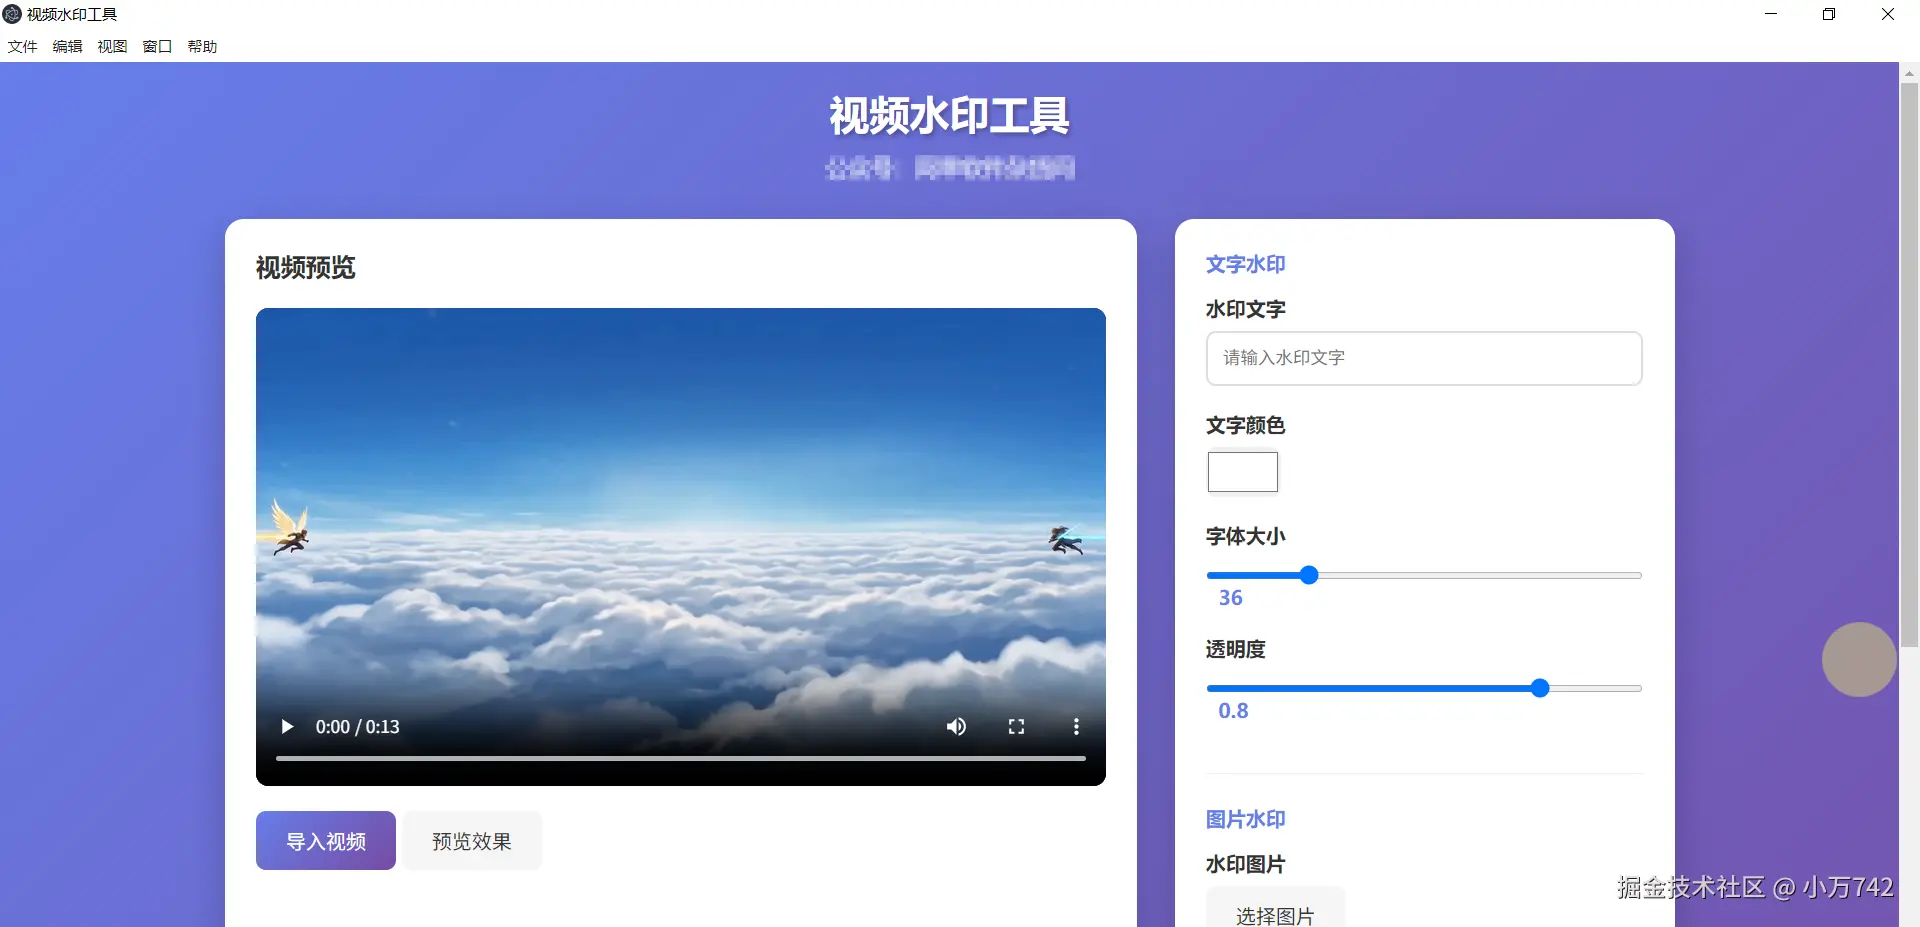The height and width of the screenshot is (927, 1920).
Task: Focus the 水印文字 input field
Action: point(1424,358)
